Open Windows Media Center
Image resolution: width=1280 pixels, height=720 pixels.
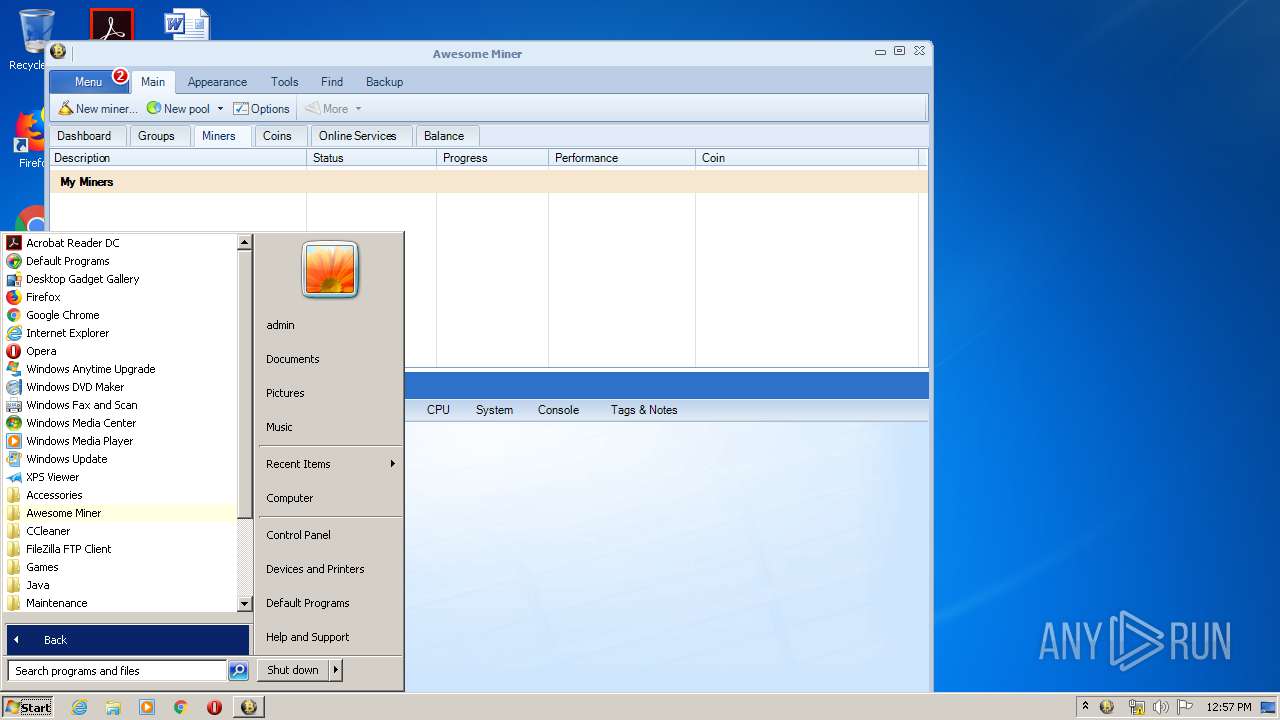pos(120,423)
